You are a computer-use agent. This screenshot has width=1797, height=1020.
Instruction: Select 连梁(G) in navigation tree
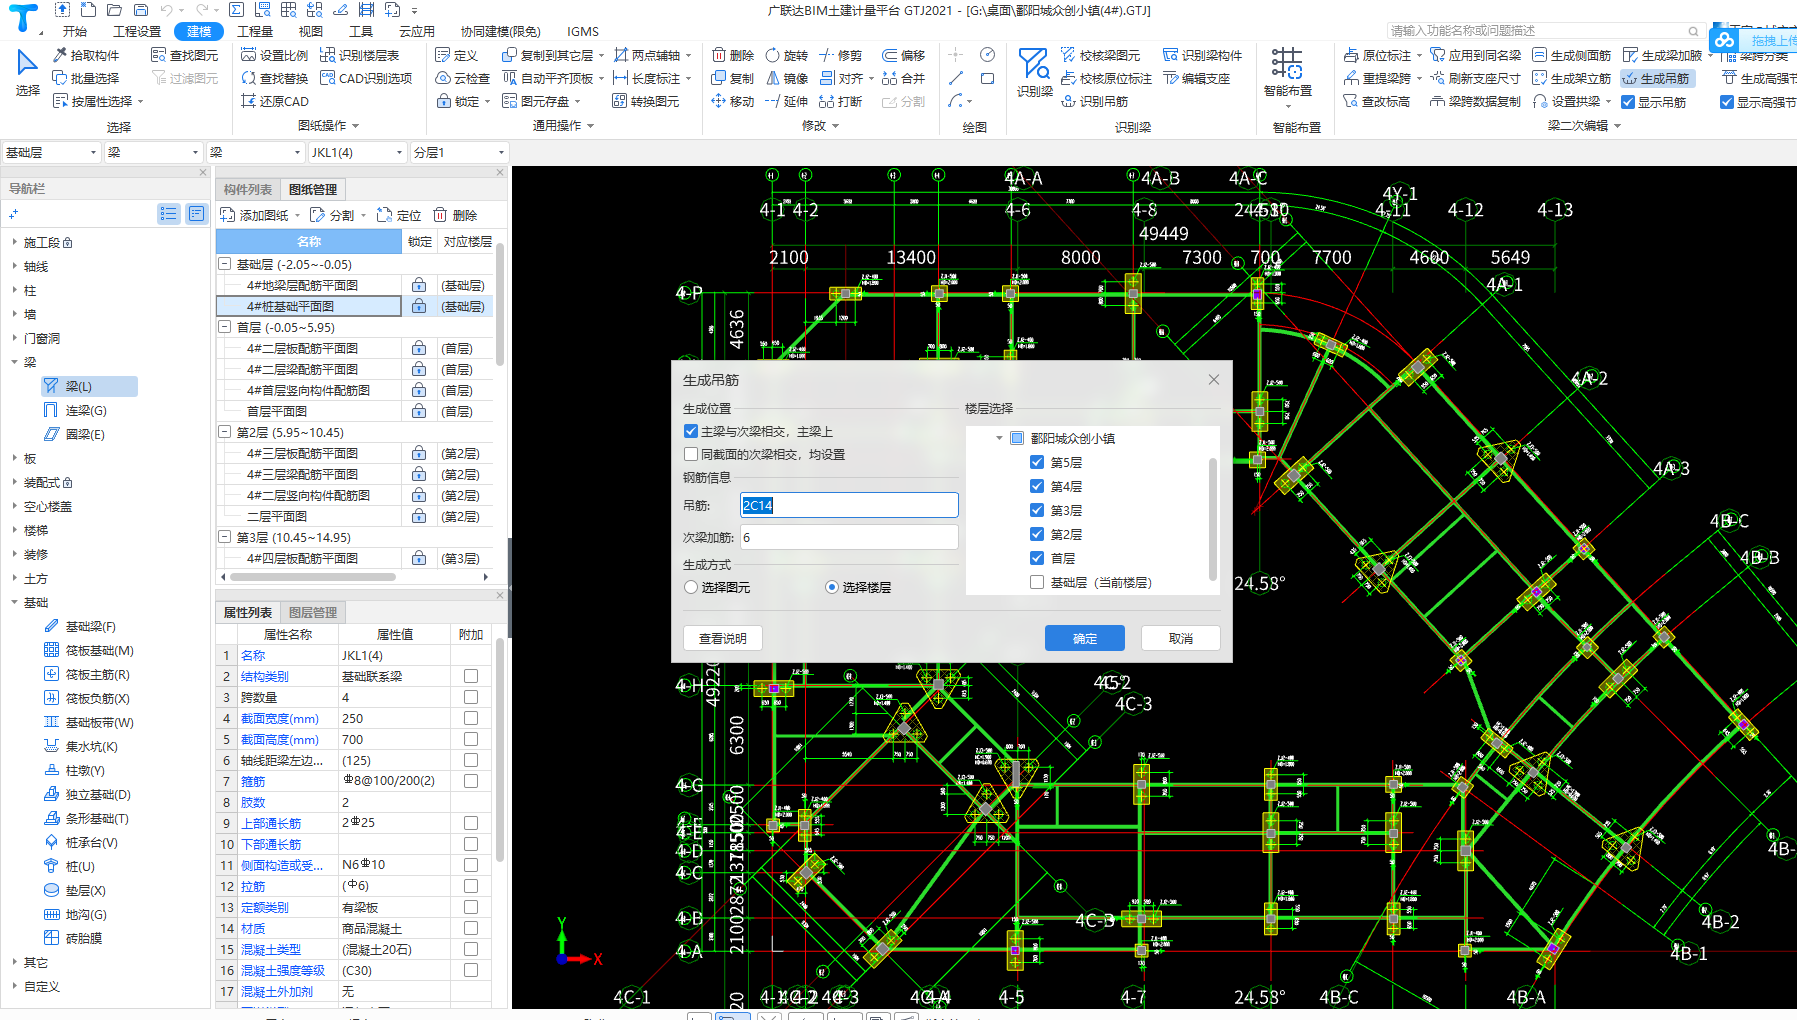[x=86, y=410]
